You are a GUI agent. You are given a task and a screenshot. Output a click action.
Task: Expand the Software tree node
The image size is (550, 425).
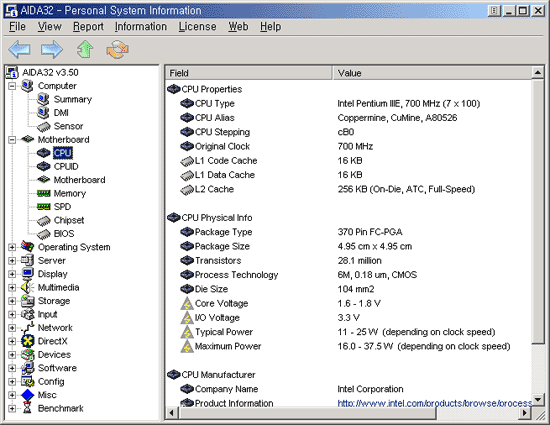point(12,368)
